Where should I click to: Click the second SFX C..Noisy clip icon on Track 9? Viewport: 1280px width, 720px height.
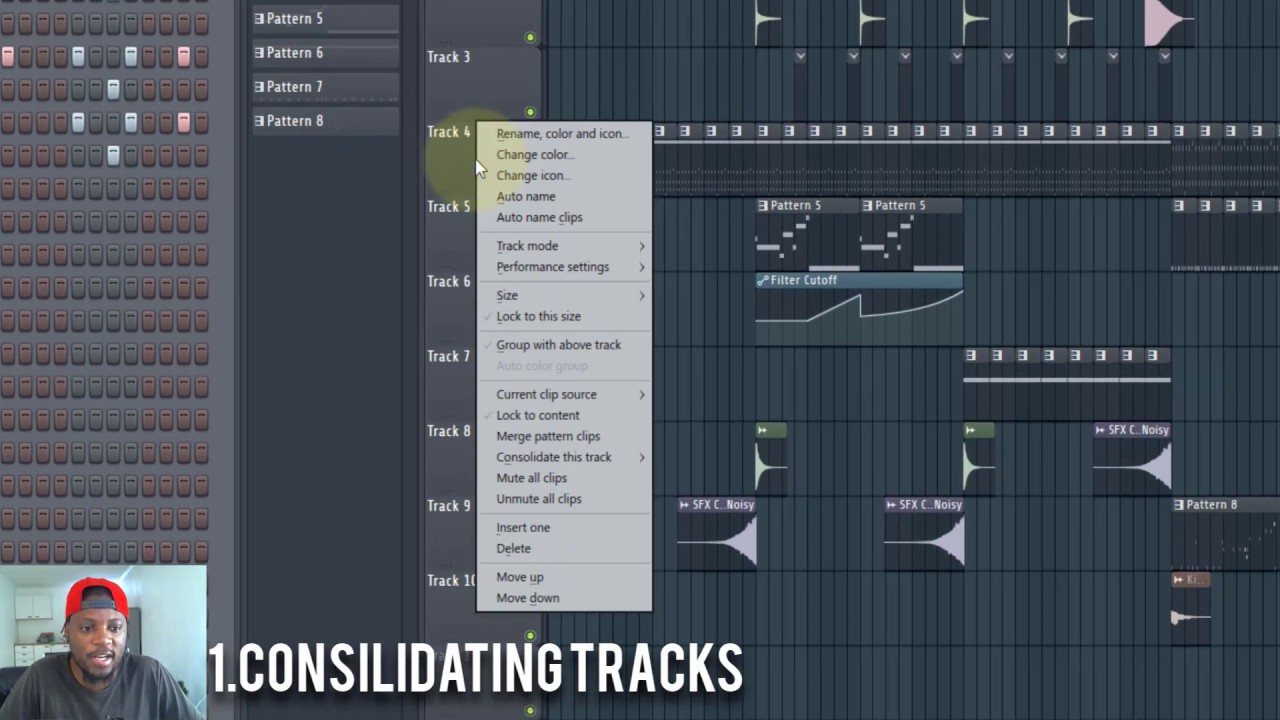892,505
